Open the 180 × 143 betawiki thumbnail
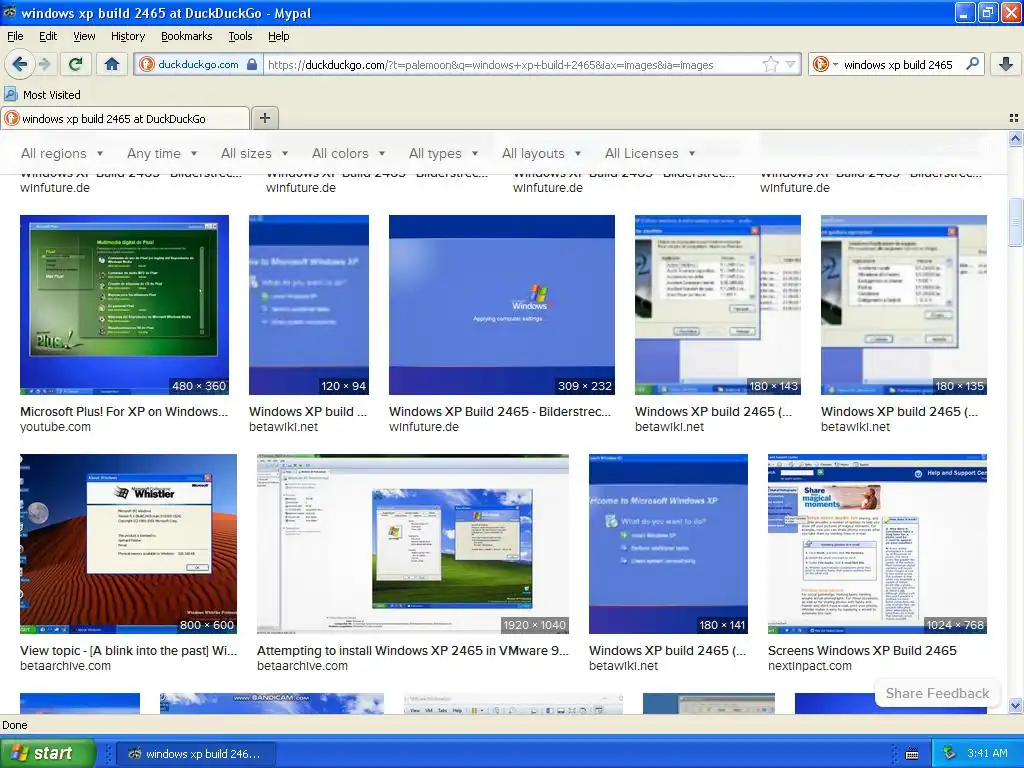1024x768 pixels. pyautogui.click(x=718, y=304)
